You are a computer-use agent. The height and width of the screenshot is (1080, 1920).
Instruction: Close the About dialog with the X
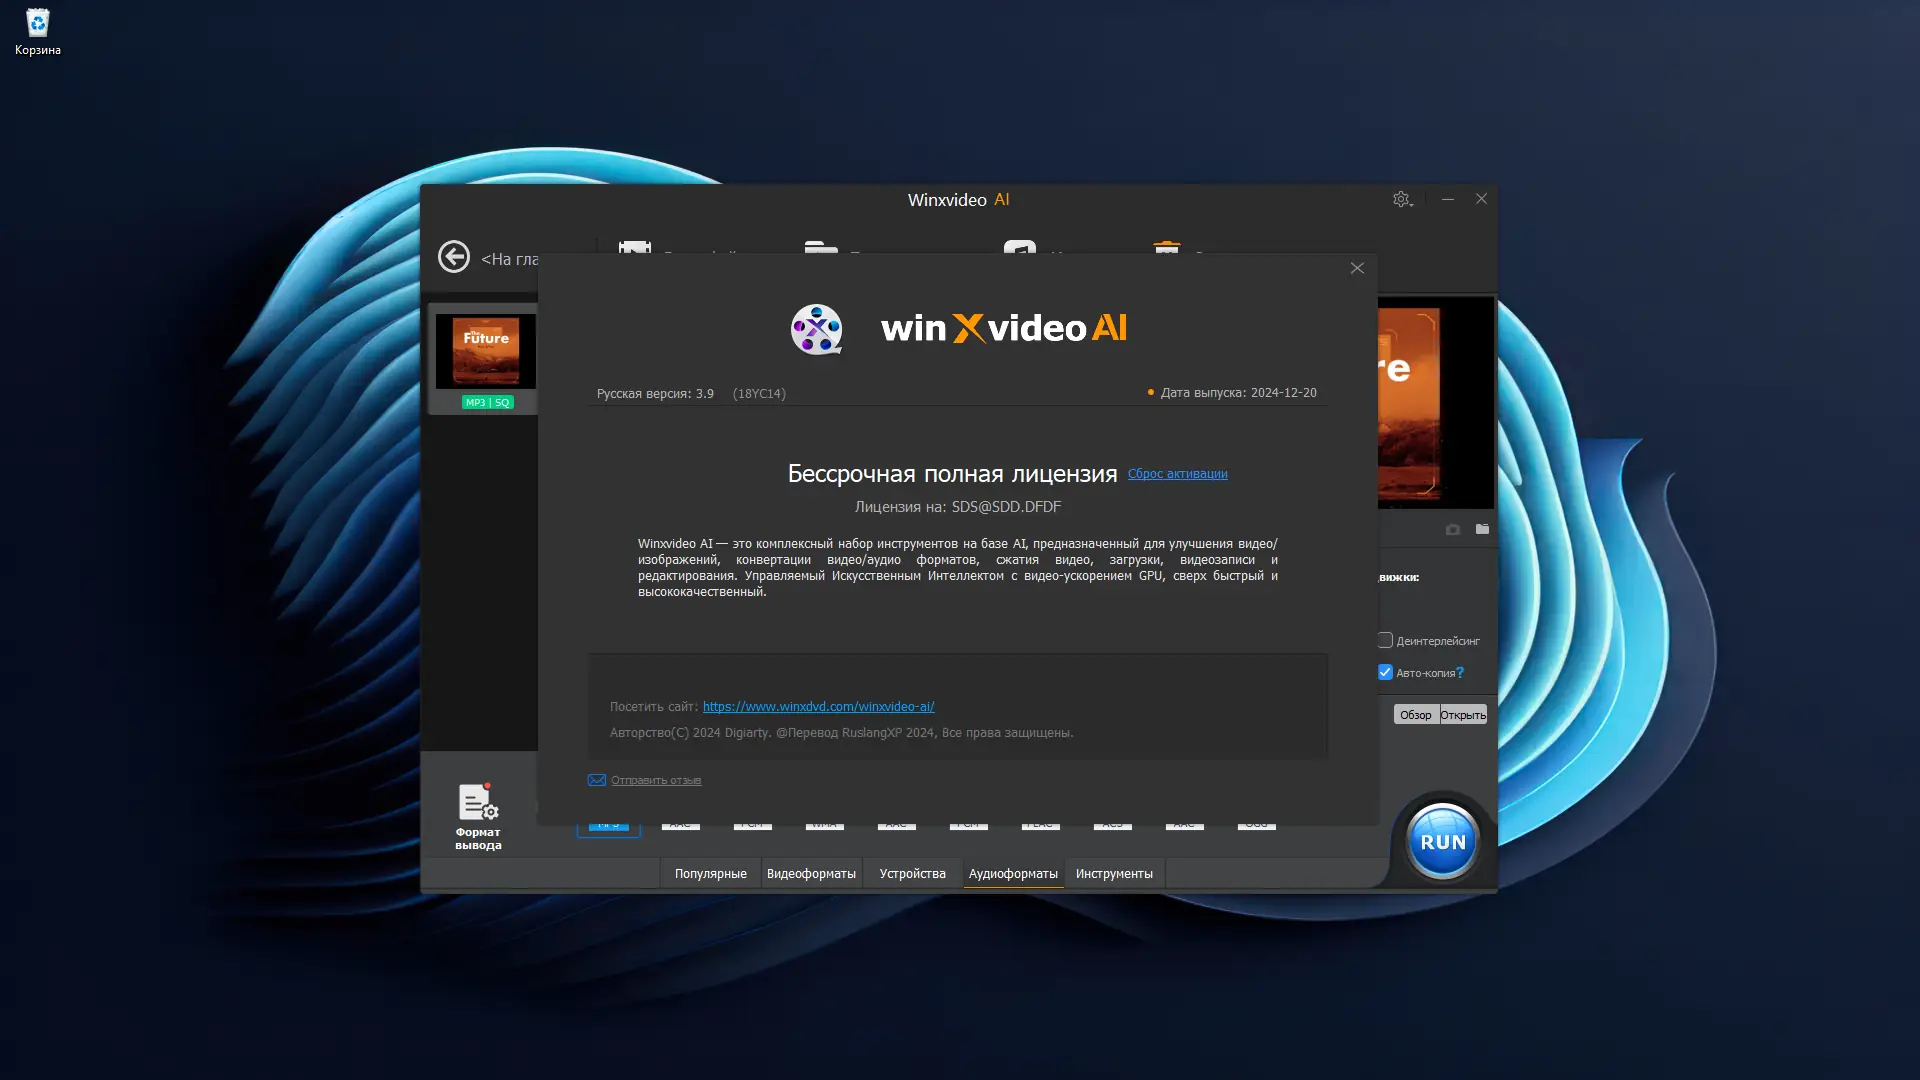pos(1357,268)
